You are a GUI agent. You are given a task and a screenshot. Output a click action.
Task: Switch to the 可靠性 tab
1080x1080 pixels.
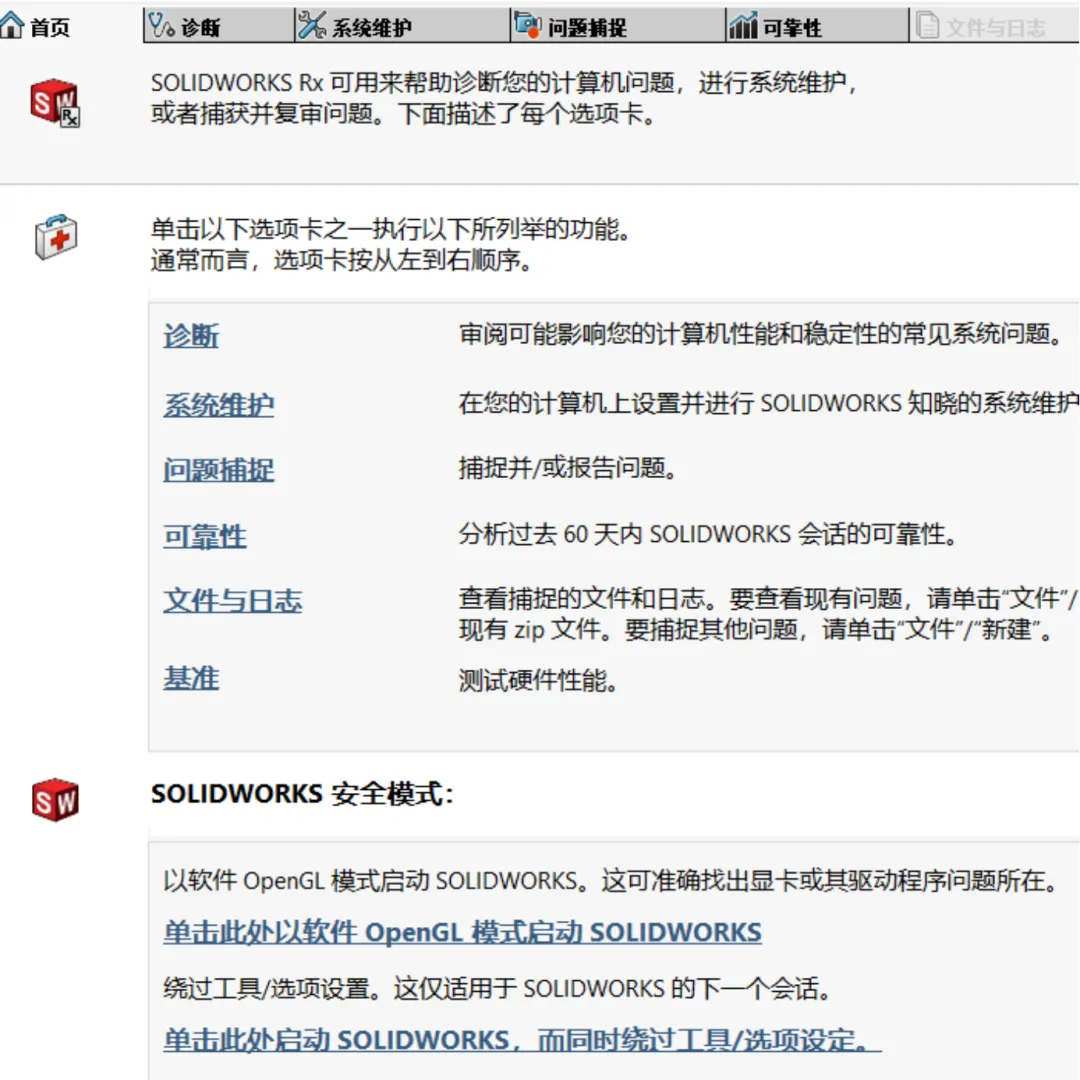(x=791, y=28)
